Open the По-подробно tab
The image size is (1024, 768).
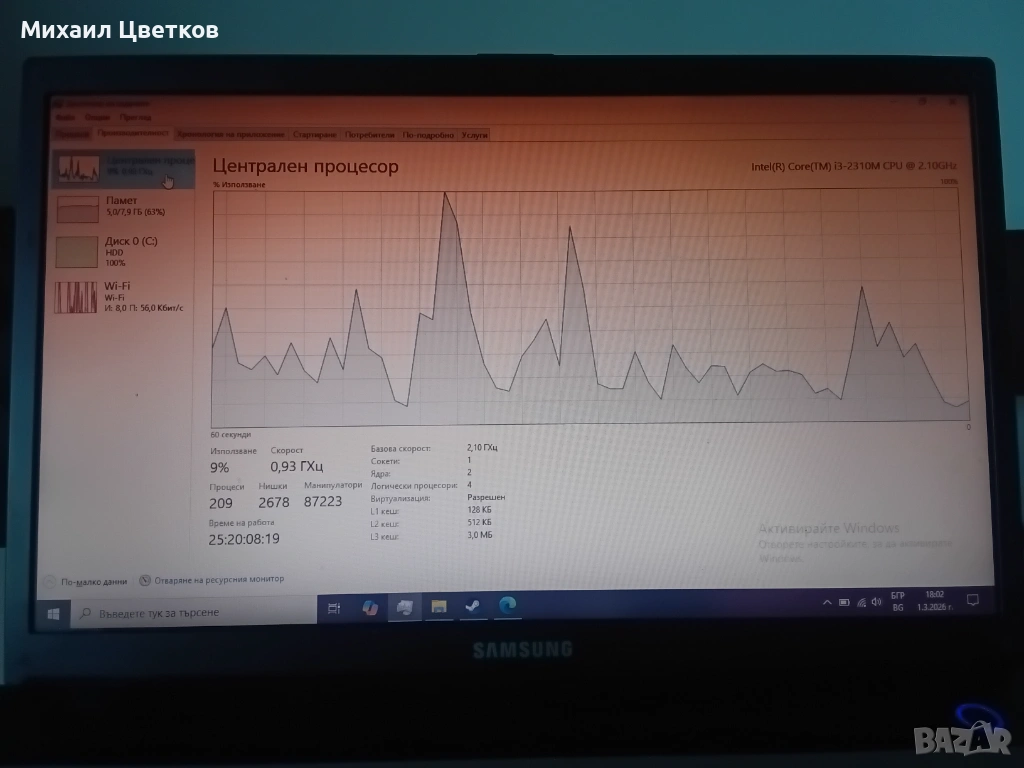coord(429,134)
